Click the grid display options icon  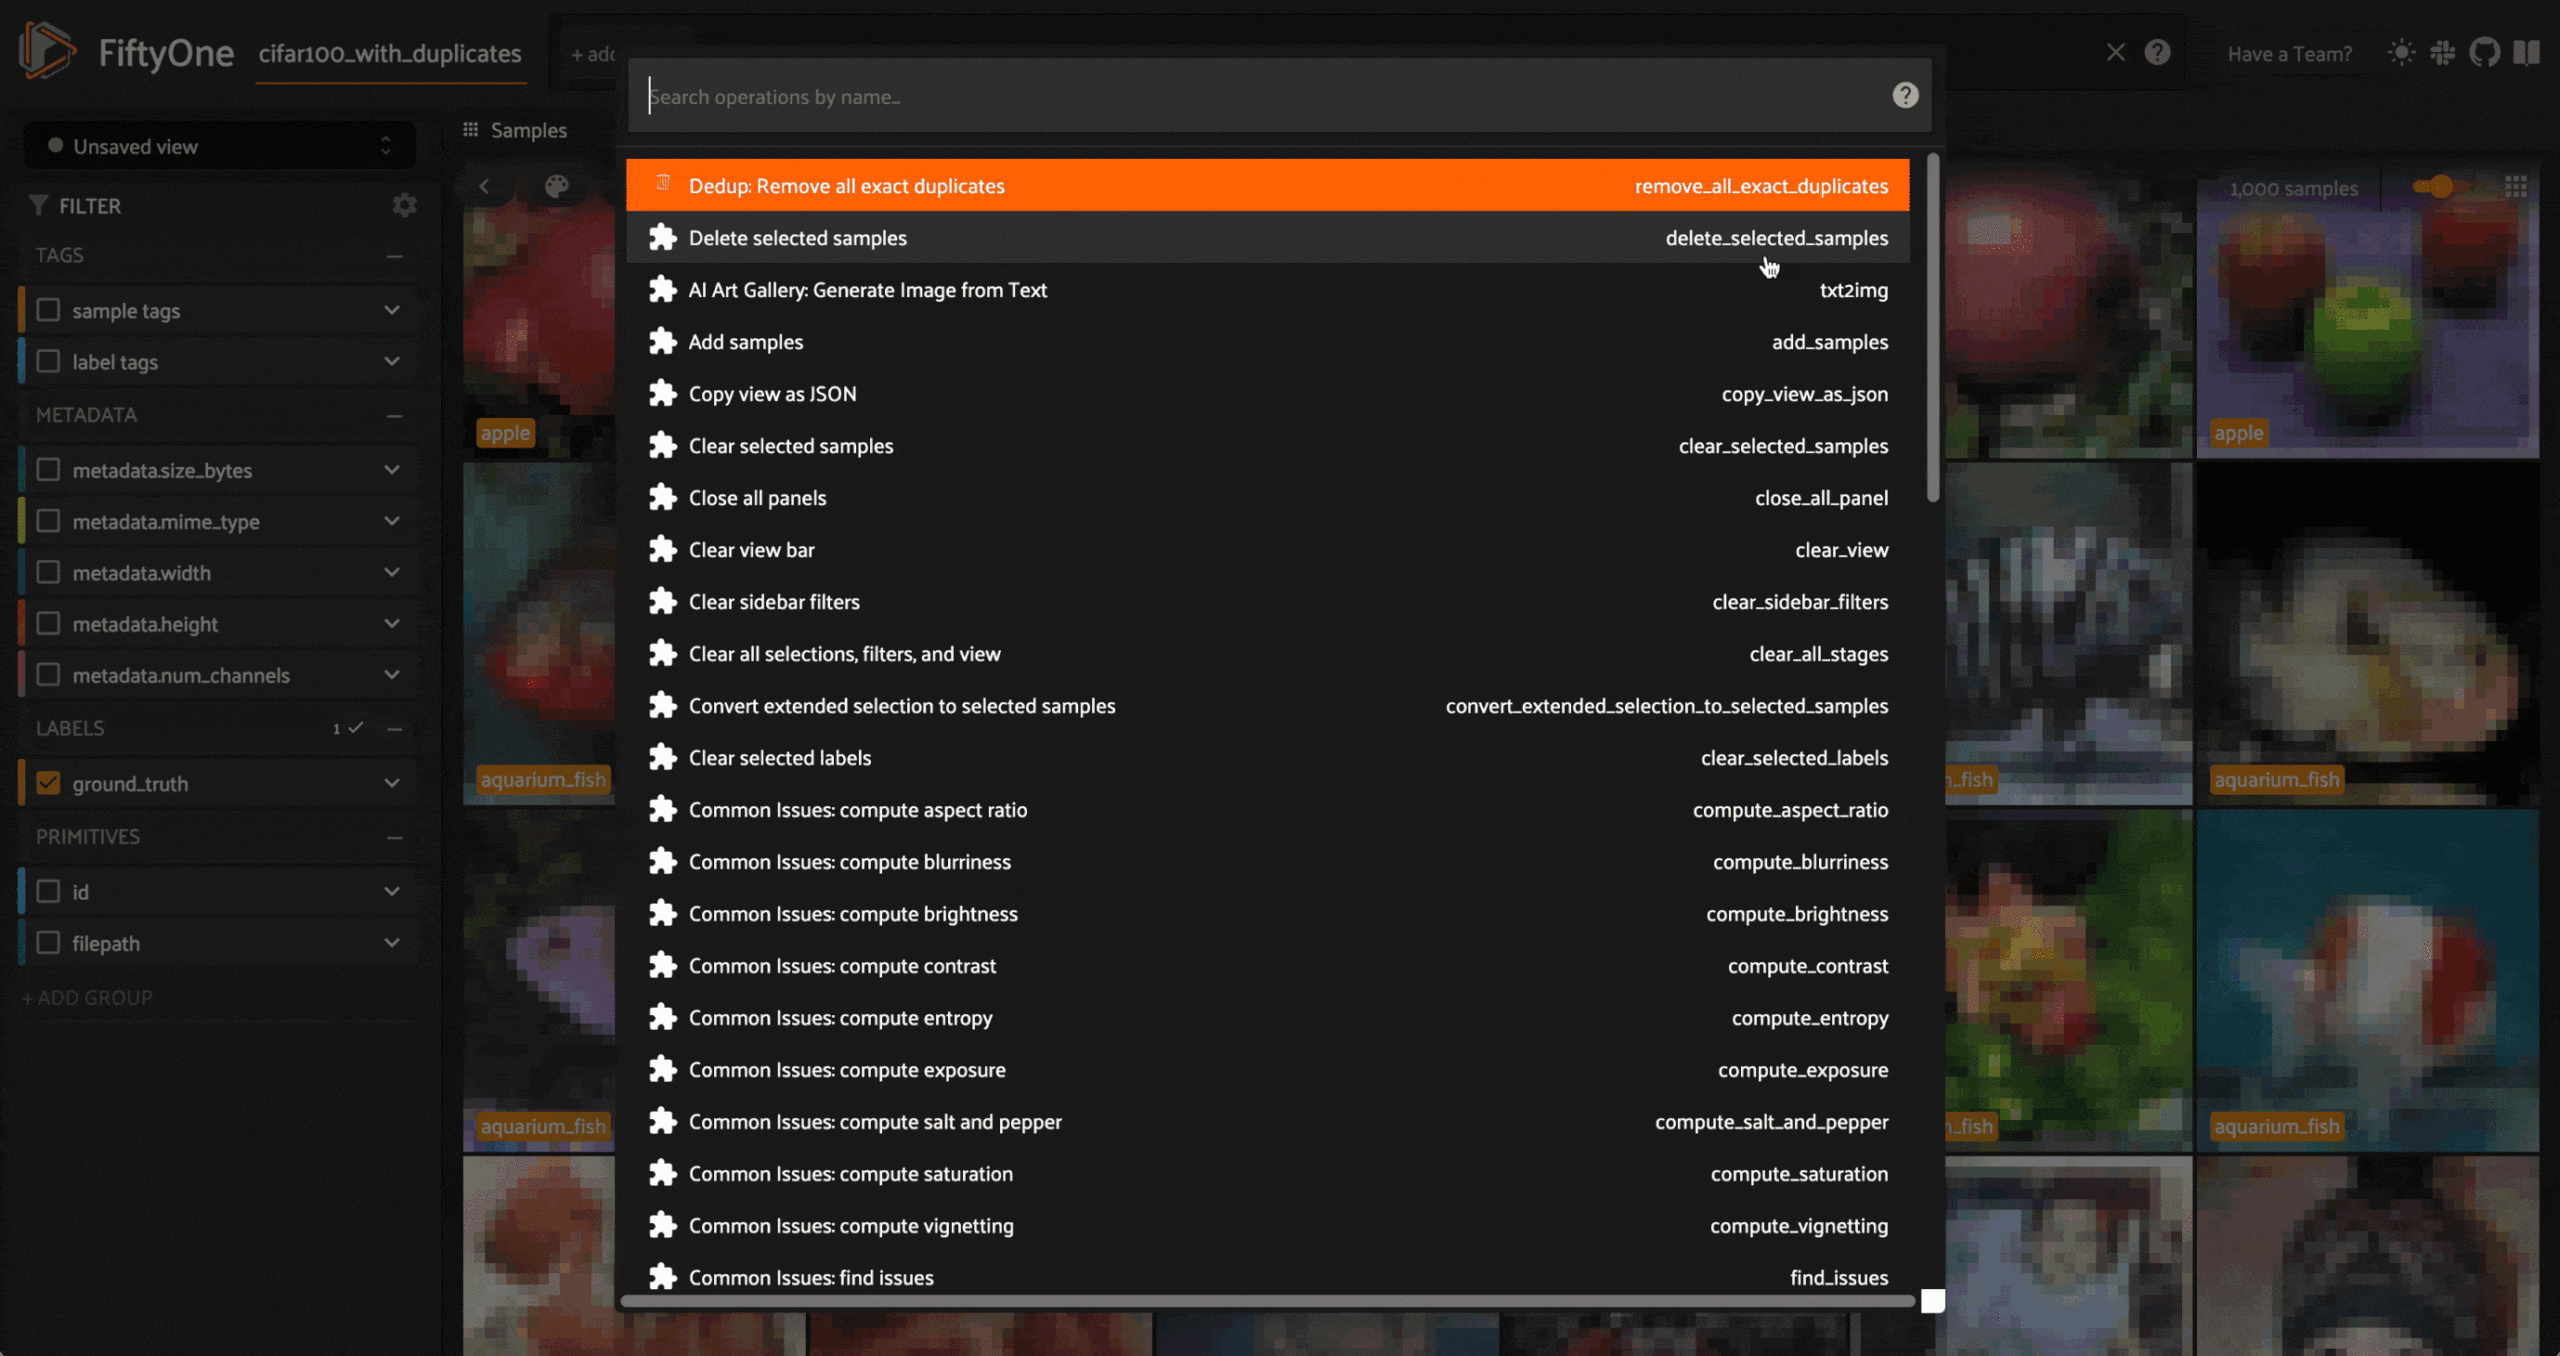click(x=2516, y=187)
